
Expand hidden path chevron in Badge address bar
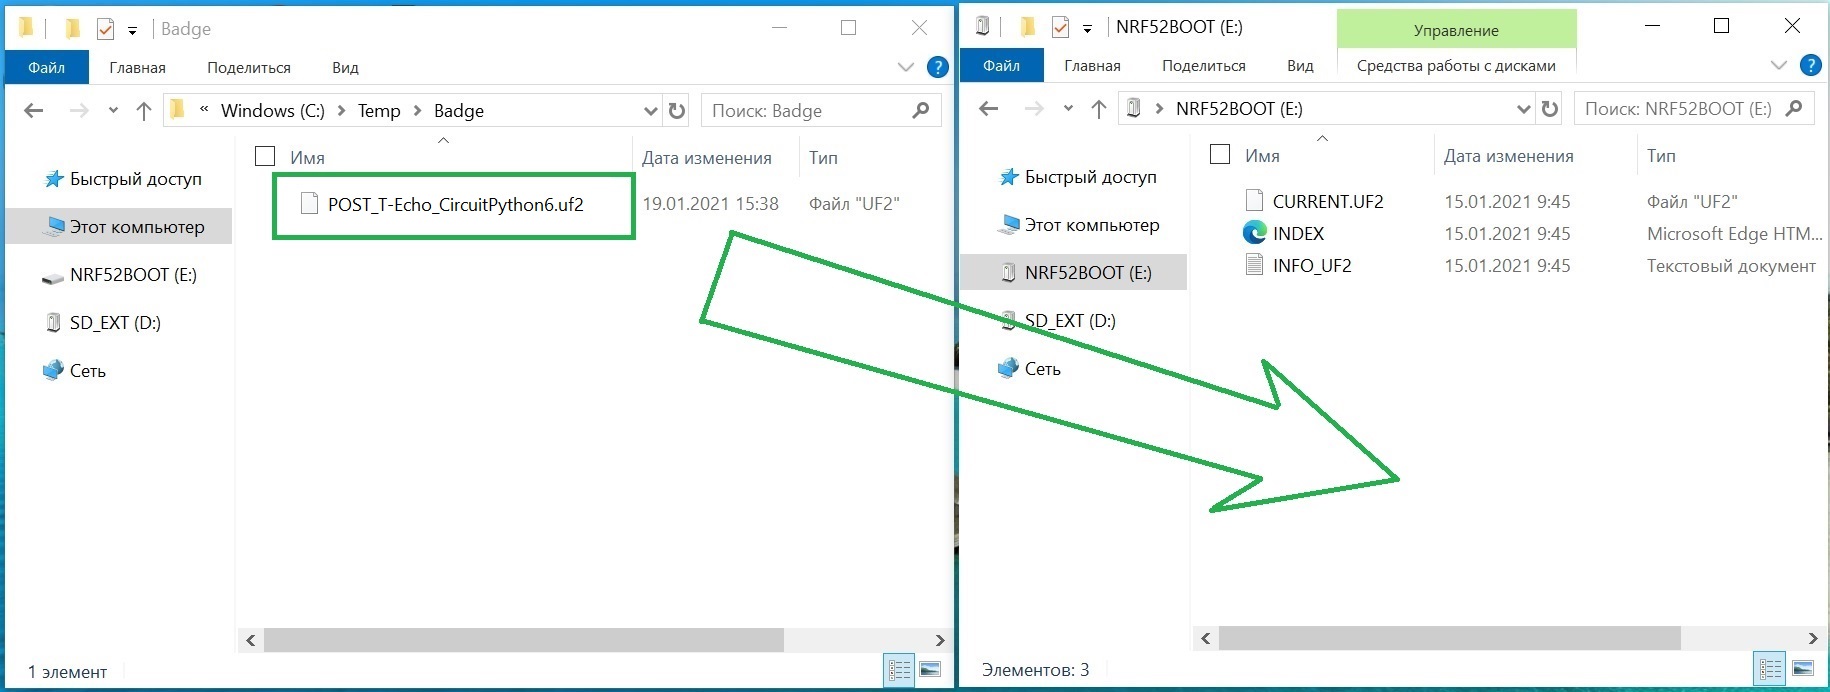click(x=204, y=110)
